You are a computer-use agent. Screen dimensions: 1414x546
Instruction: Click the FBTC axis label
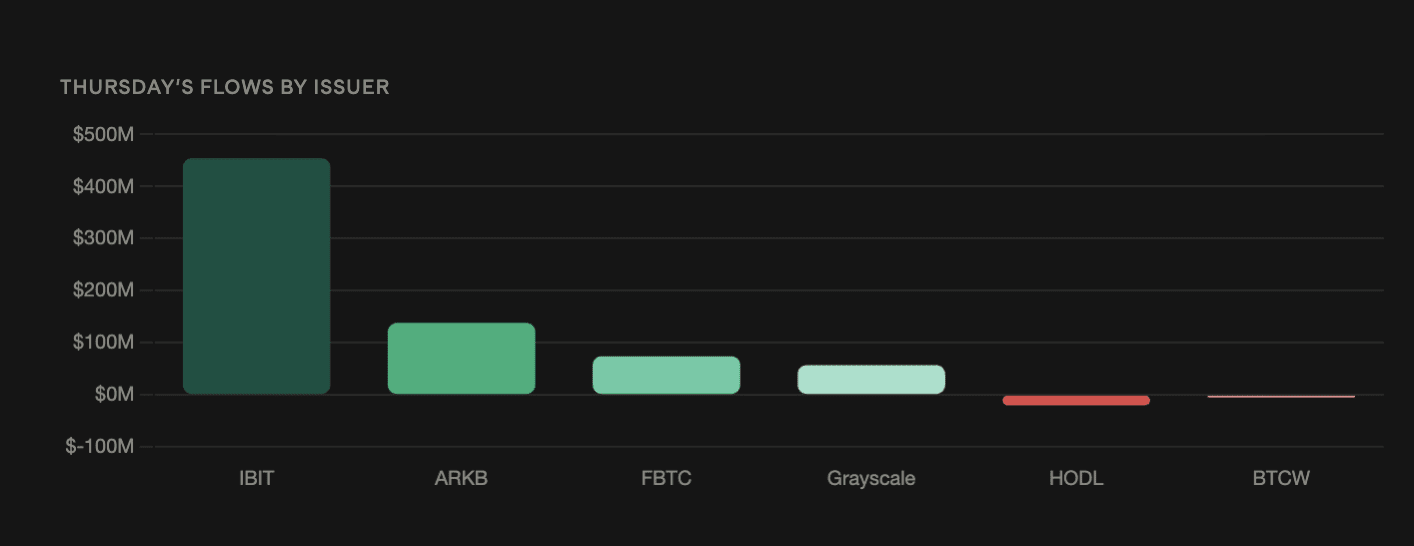[666, 478]
